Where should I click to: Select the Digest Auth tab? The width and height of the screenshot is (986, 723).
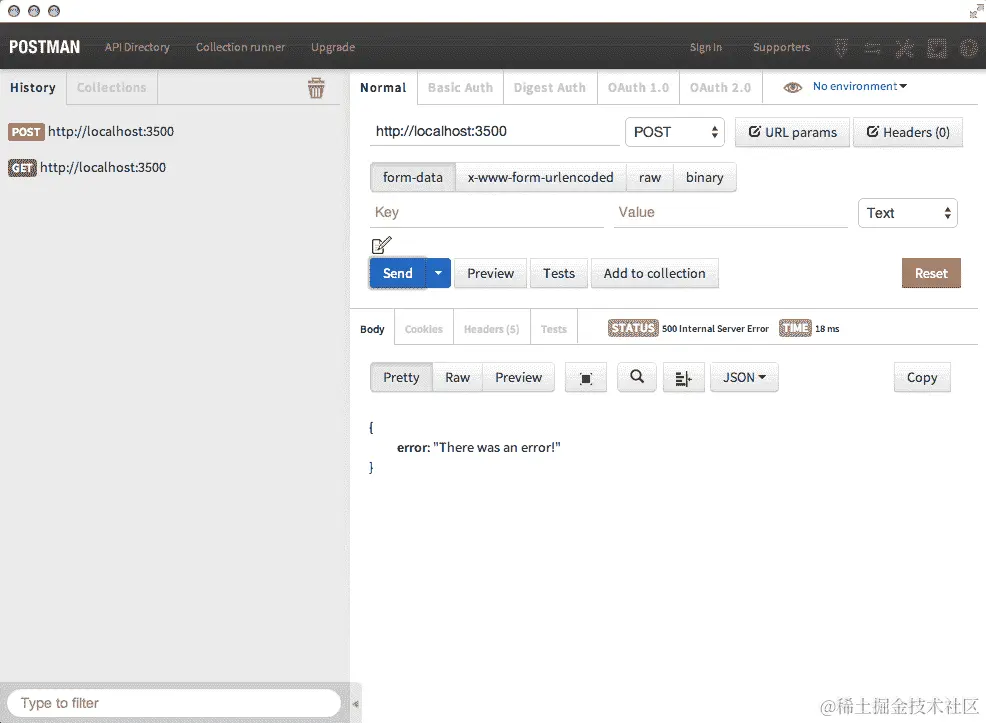tap(550, 87)
